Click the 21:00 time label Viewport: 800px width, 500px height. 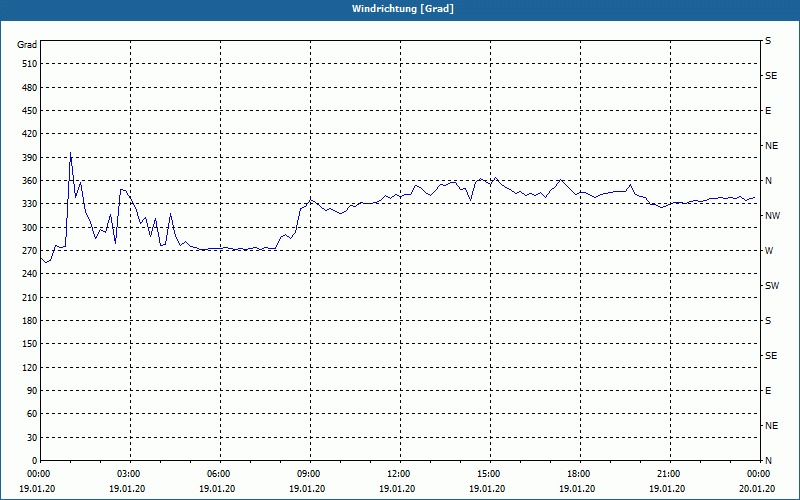click(668, 474)
